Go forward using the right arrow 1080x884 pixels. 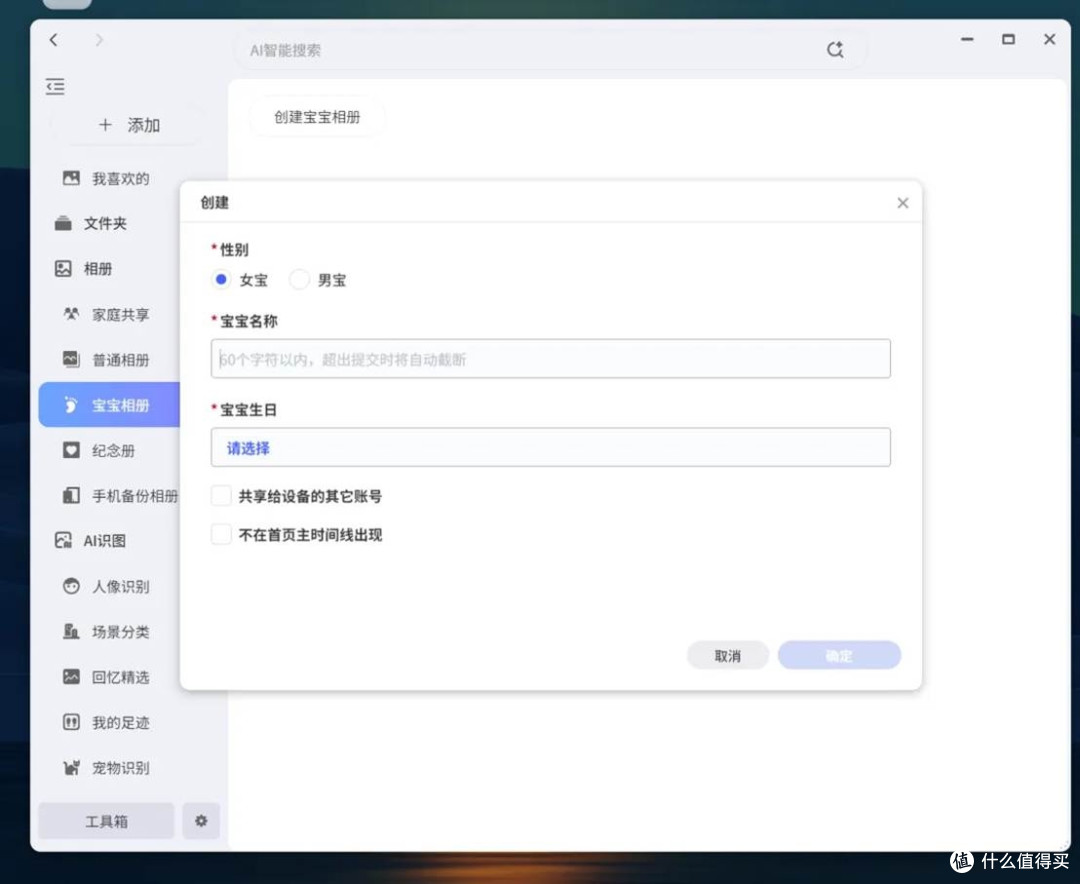coord(99,40)
